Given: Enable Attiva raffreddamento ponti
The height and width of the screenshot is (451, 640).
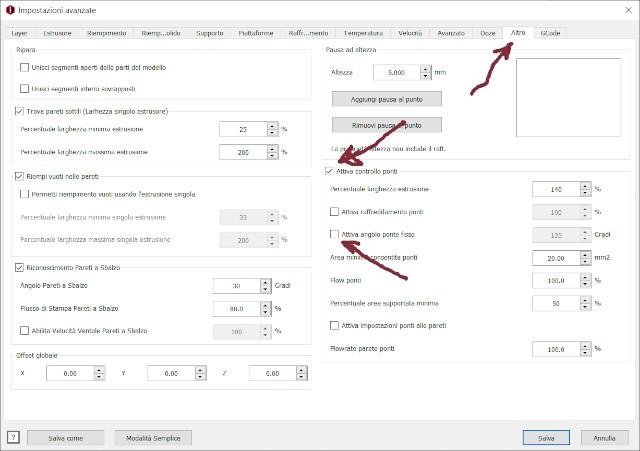Looking at the screenshot, I should point(334,211).
